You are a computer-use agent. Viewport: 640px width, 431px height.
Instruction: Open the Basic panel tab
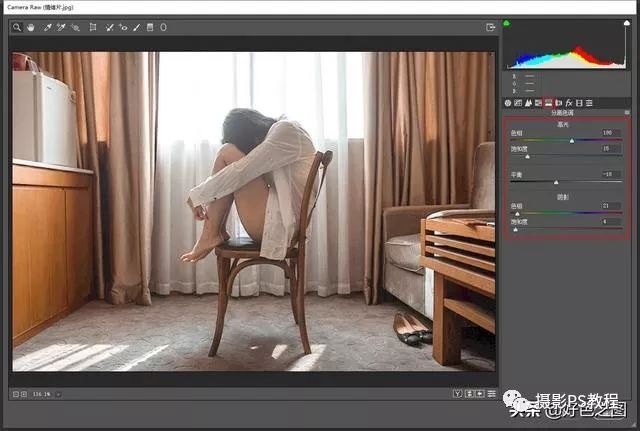(508, 103)
